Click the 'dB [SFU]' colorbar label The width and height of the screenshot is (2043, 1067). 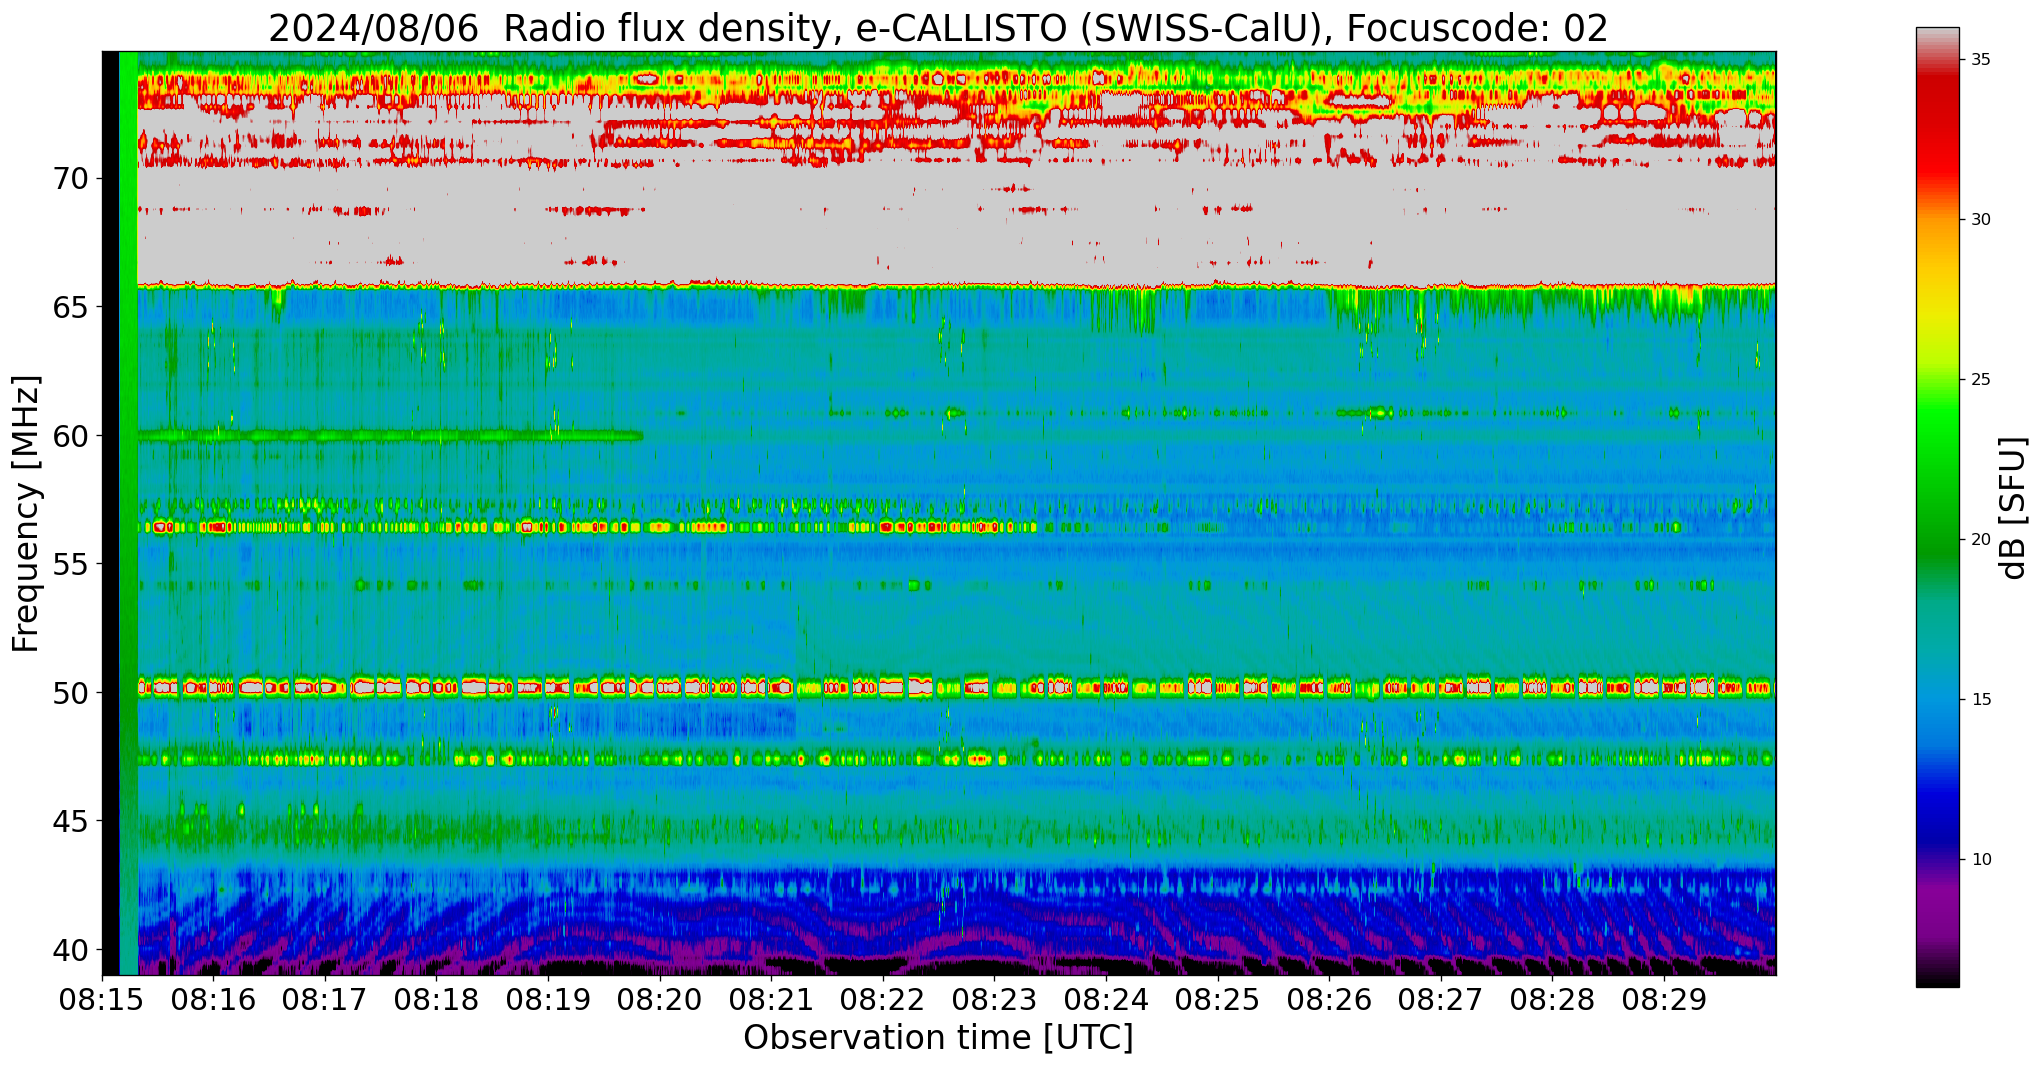(2012, 508)
